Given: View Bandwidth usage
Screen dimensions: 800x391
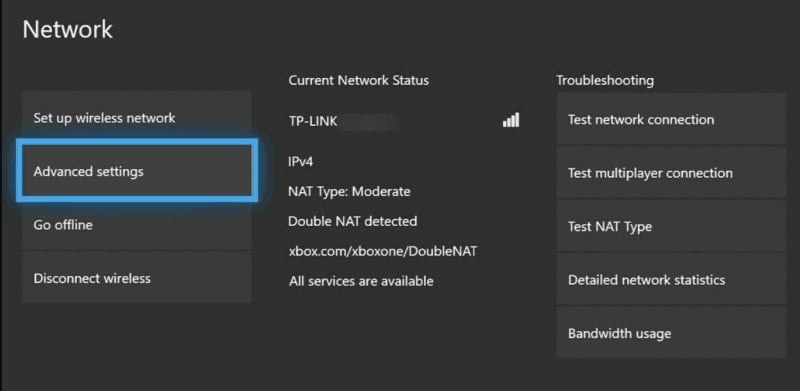Looking at the screenshot, I should tap(671, 333).
